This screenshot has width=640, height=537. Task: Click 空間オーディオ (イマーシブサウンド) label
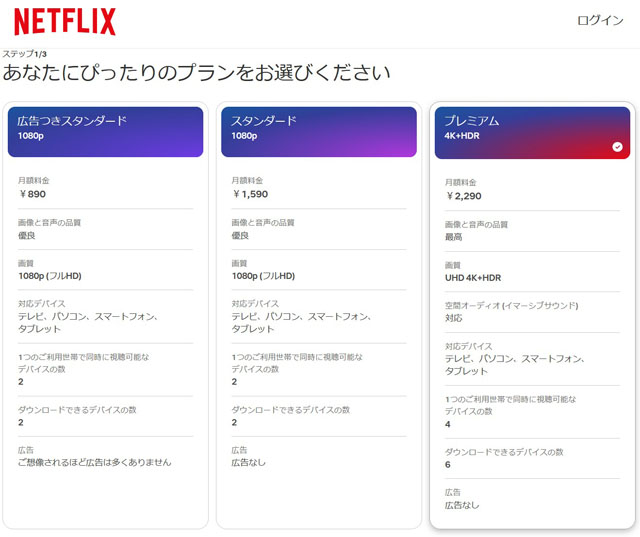tap(511, 306)
